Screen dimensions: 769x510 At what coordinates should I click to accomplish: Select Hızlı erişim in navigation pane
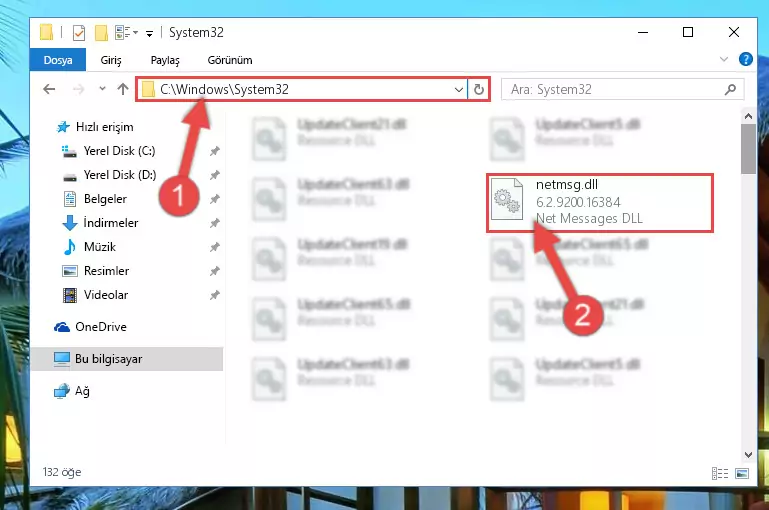coord(104,127)
